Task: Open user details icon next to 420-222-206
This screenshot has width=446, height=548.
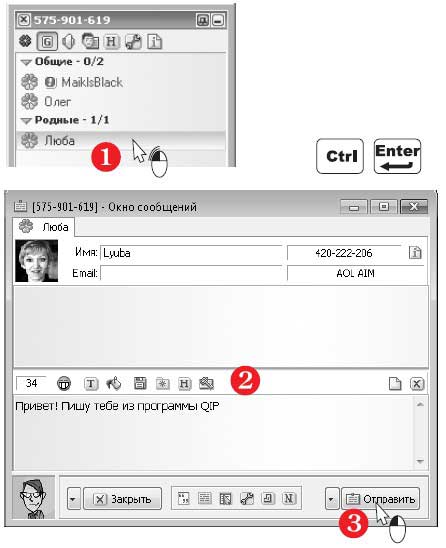Action: pyautogui.click(x=415, y=252)
